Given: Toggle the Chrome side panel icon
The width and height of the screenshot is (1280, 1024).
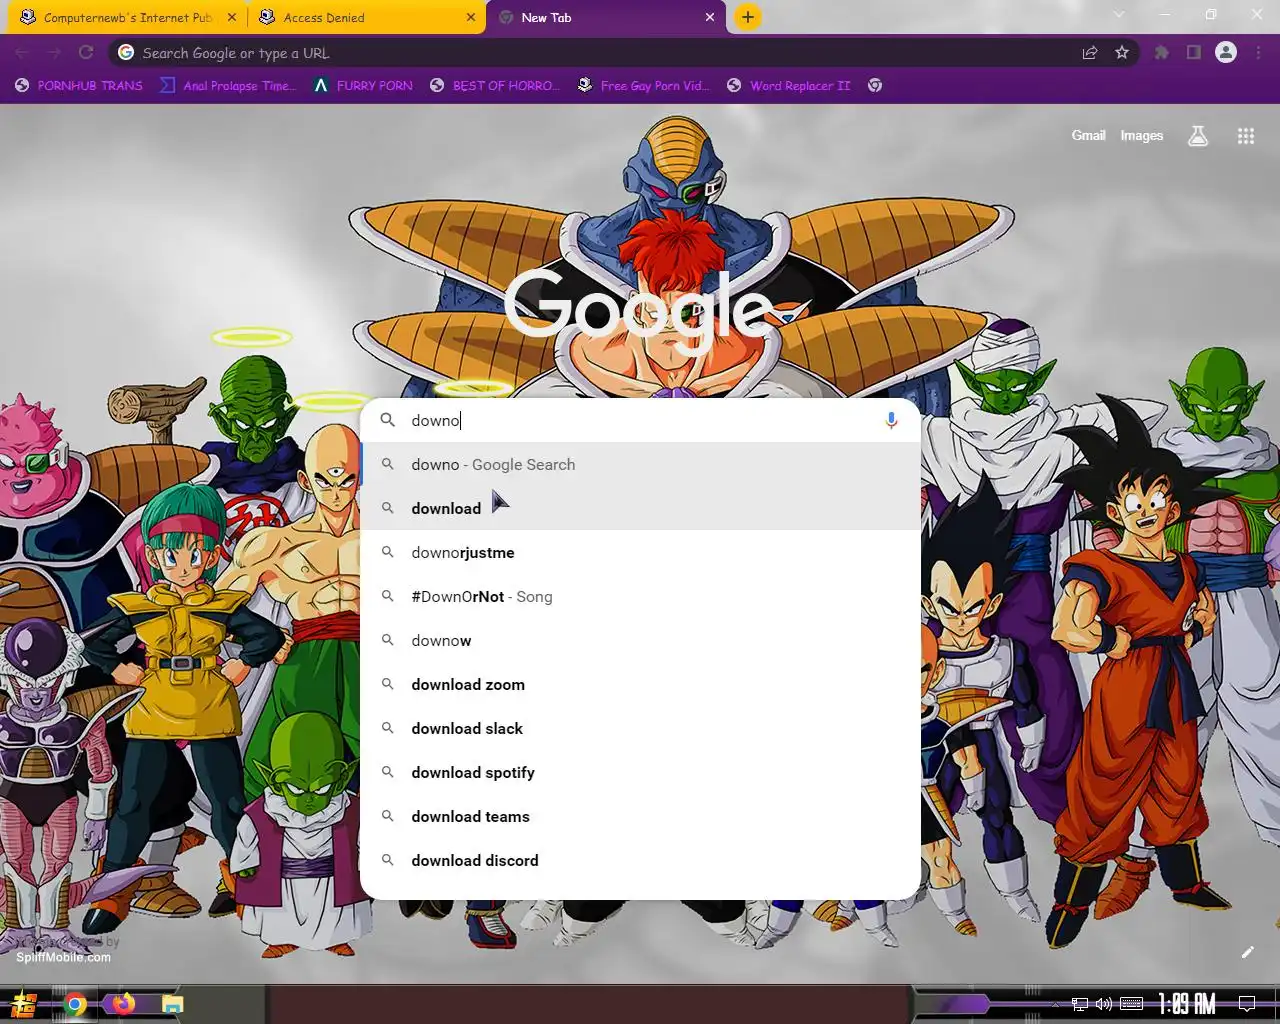Looking at the screenshot, I should [x=1193, y=53].
